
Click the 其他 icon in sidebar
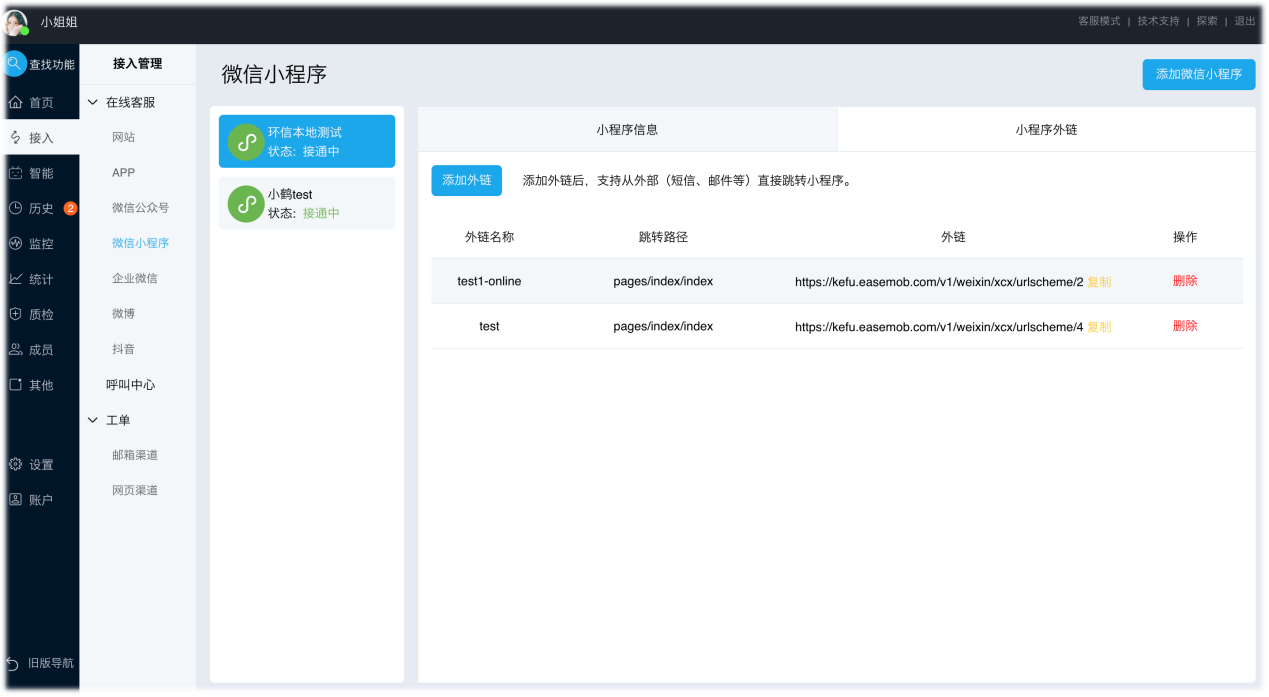coord(15,385)
